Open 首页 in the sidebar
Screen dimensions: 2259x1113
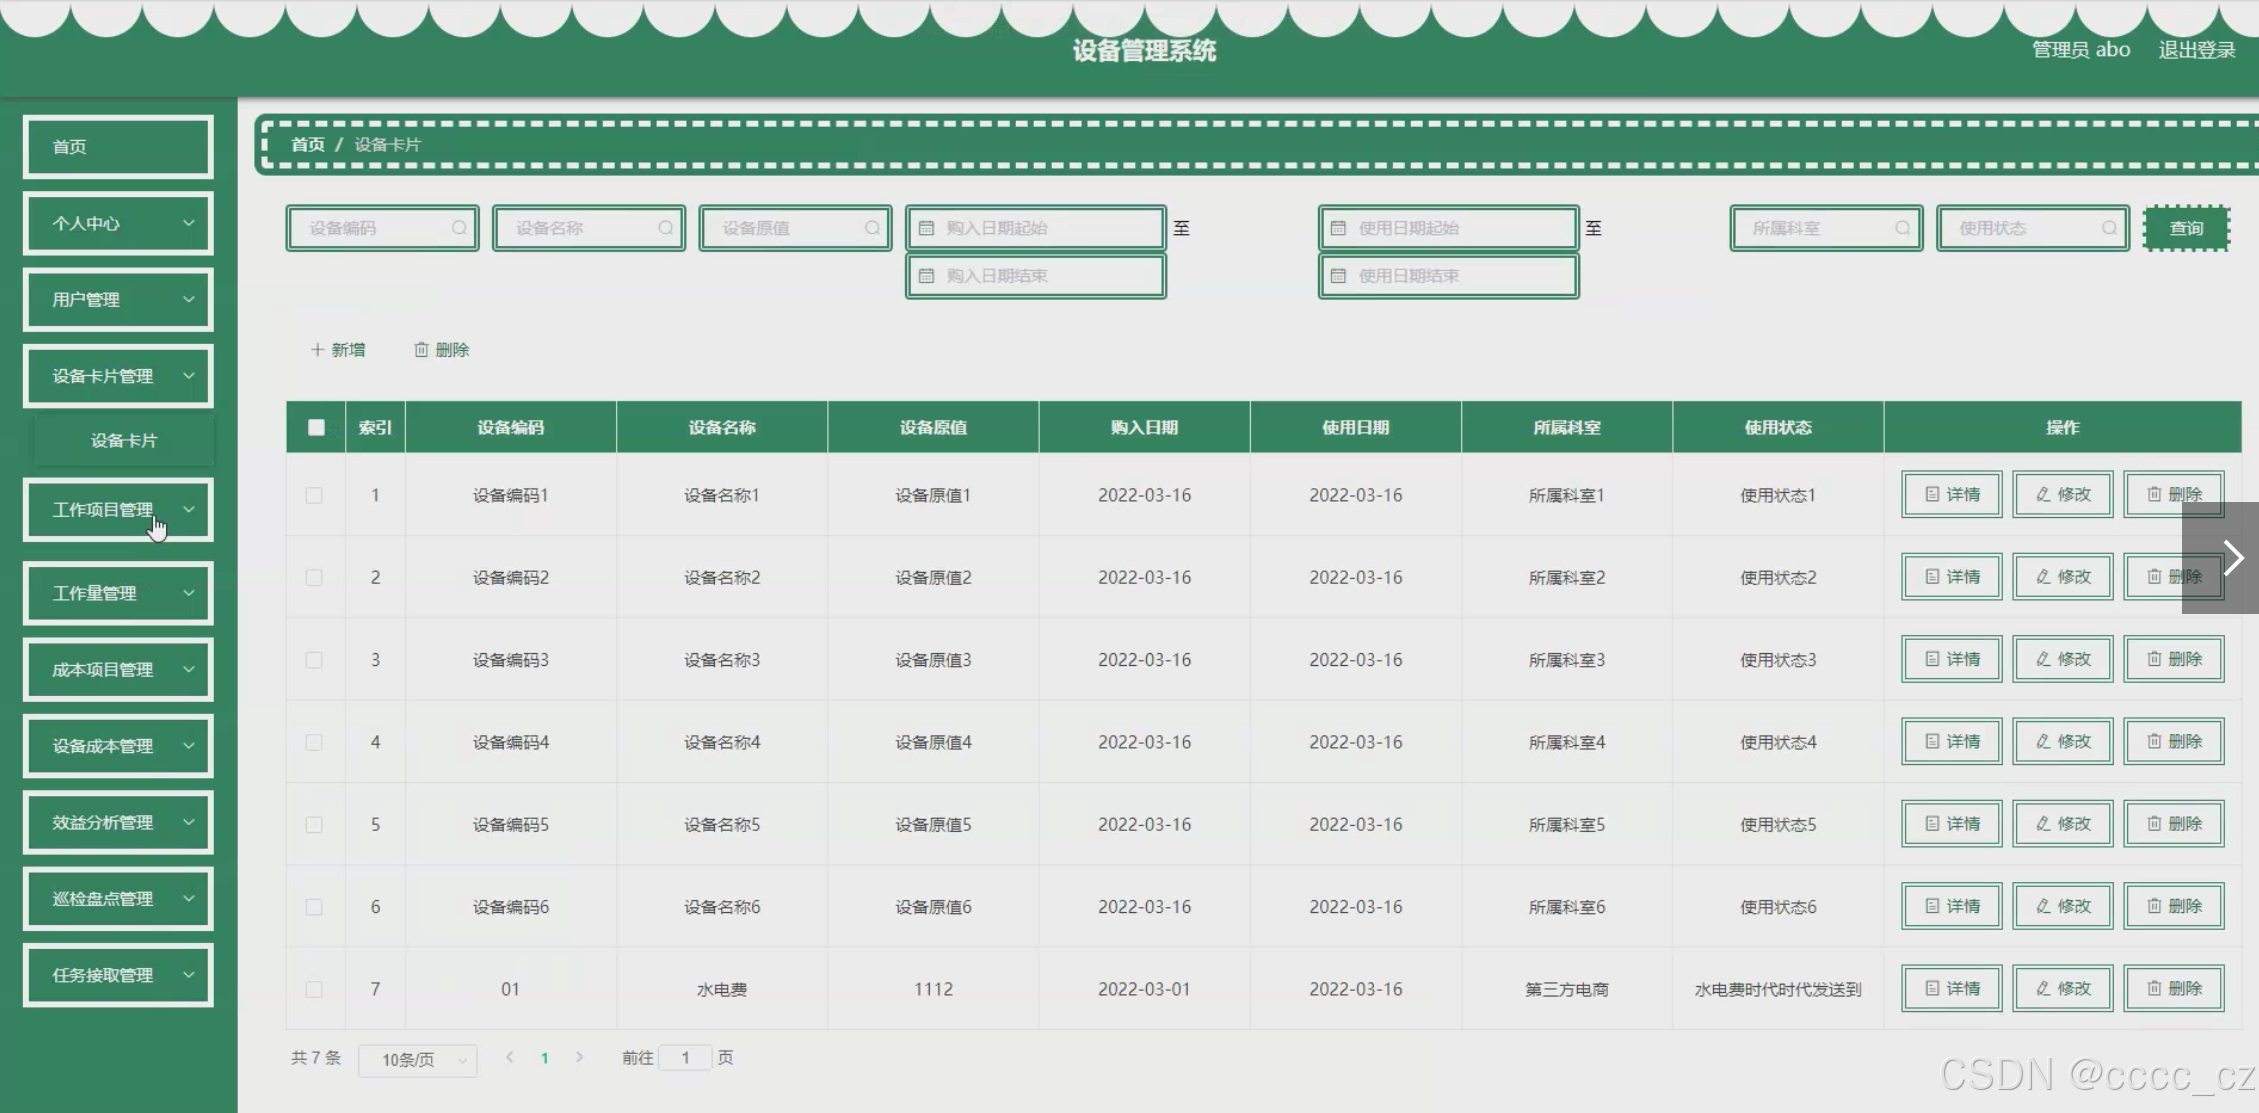tap(118, 147)
